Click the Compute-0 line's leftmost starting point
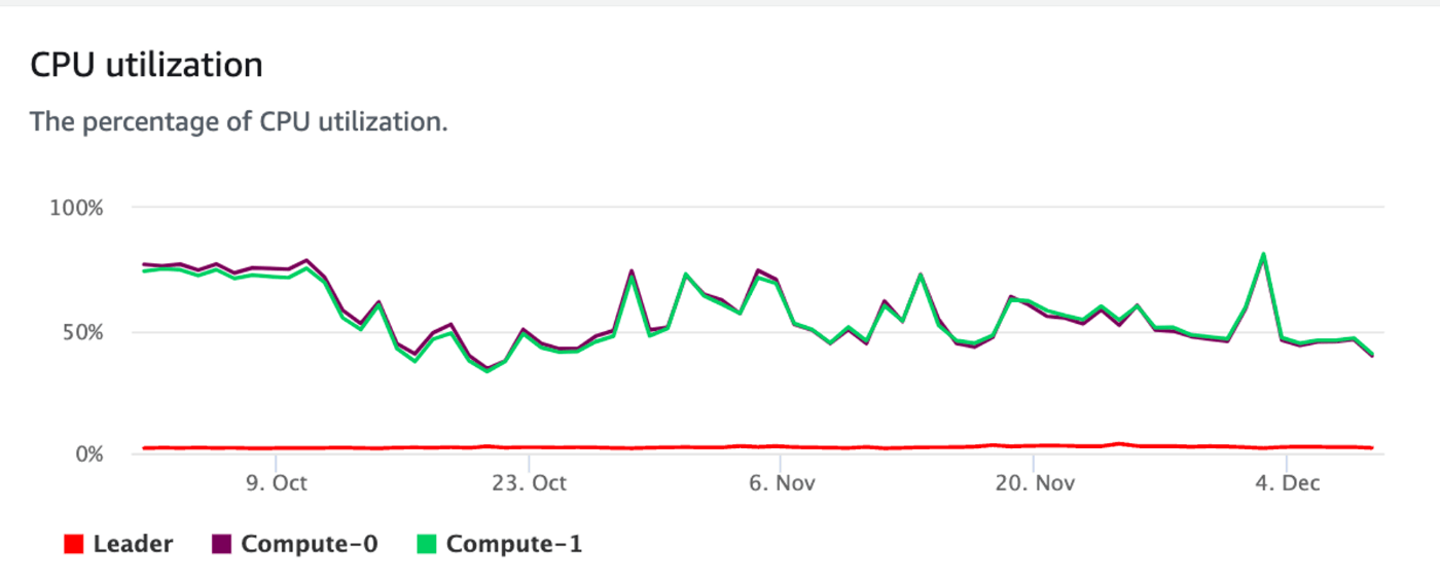This screenshot has width=1440, height=582. pos(144,264)
